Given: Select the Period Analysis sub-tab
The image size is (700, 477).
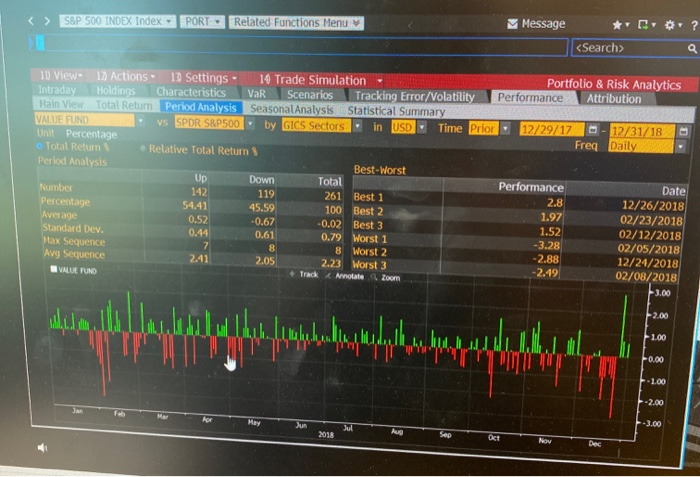Looking at the screenshot, I should (200, 107).
